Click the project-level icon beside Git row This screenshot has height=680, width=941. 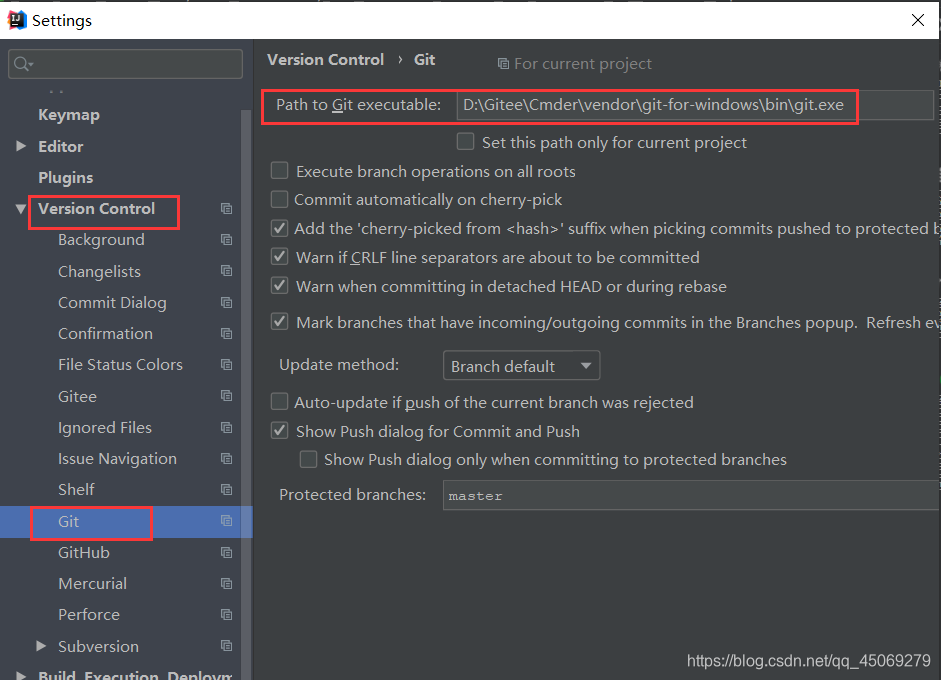click(226, 521)
